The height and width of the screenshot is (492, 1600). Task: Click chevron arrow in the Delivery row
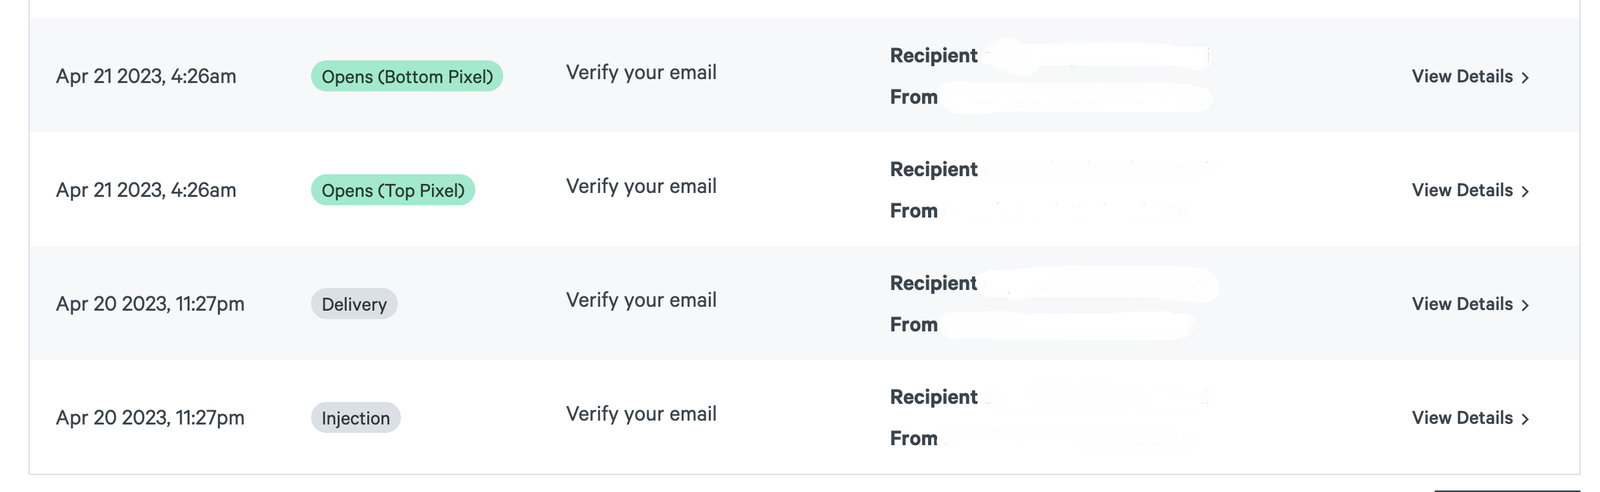(1525, 305)
